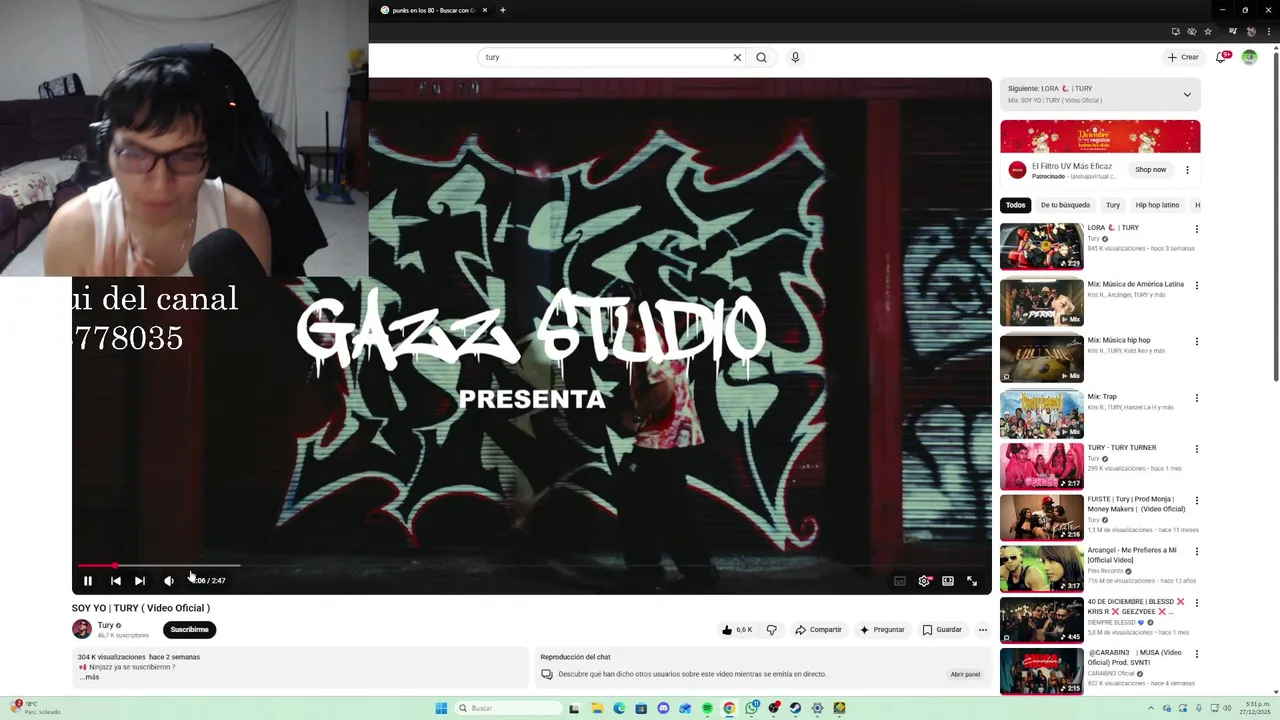Start a voice search with microphone
The width and height of the screenshot is (1280, 720).
(x=795, y=57)
